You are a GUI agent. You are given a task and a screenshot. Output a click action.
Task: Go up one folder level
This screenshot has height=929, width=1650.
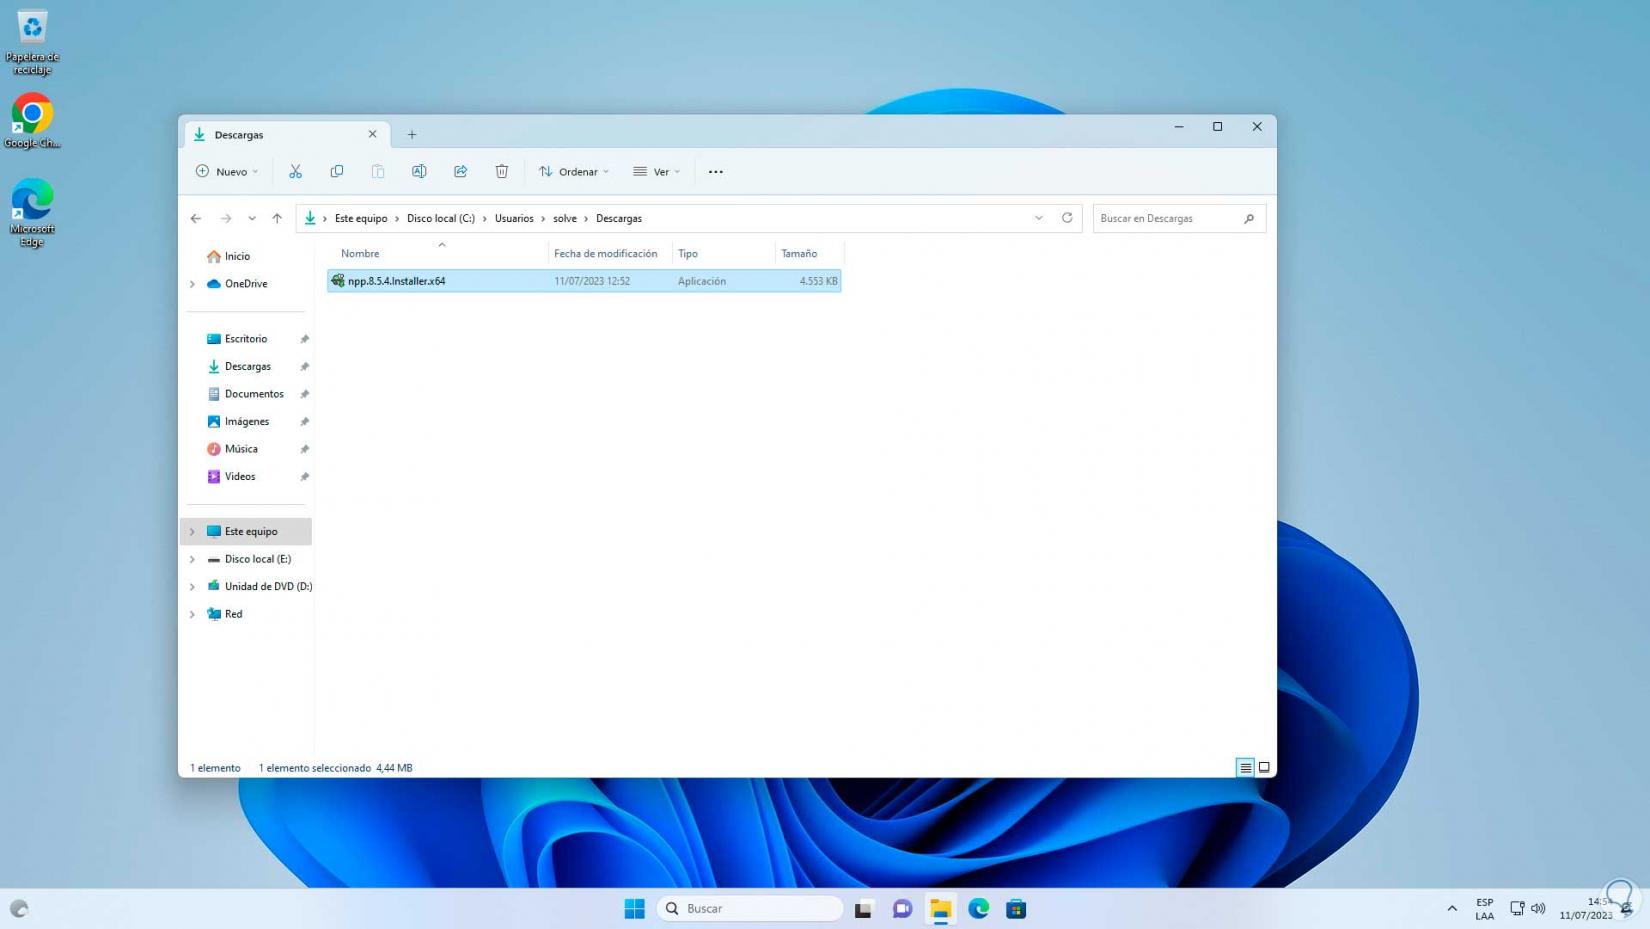coord(277,218)
